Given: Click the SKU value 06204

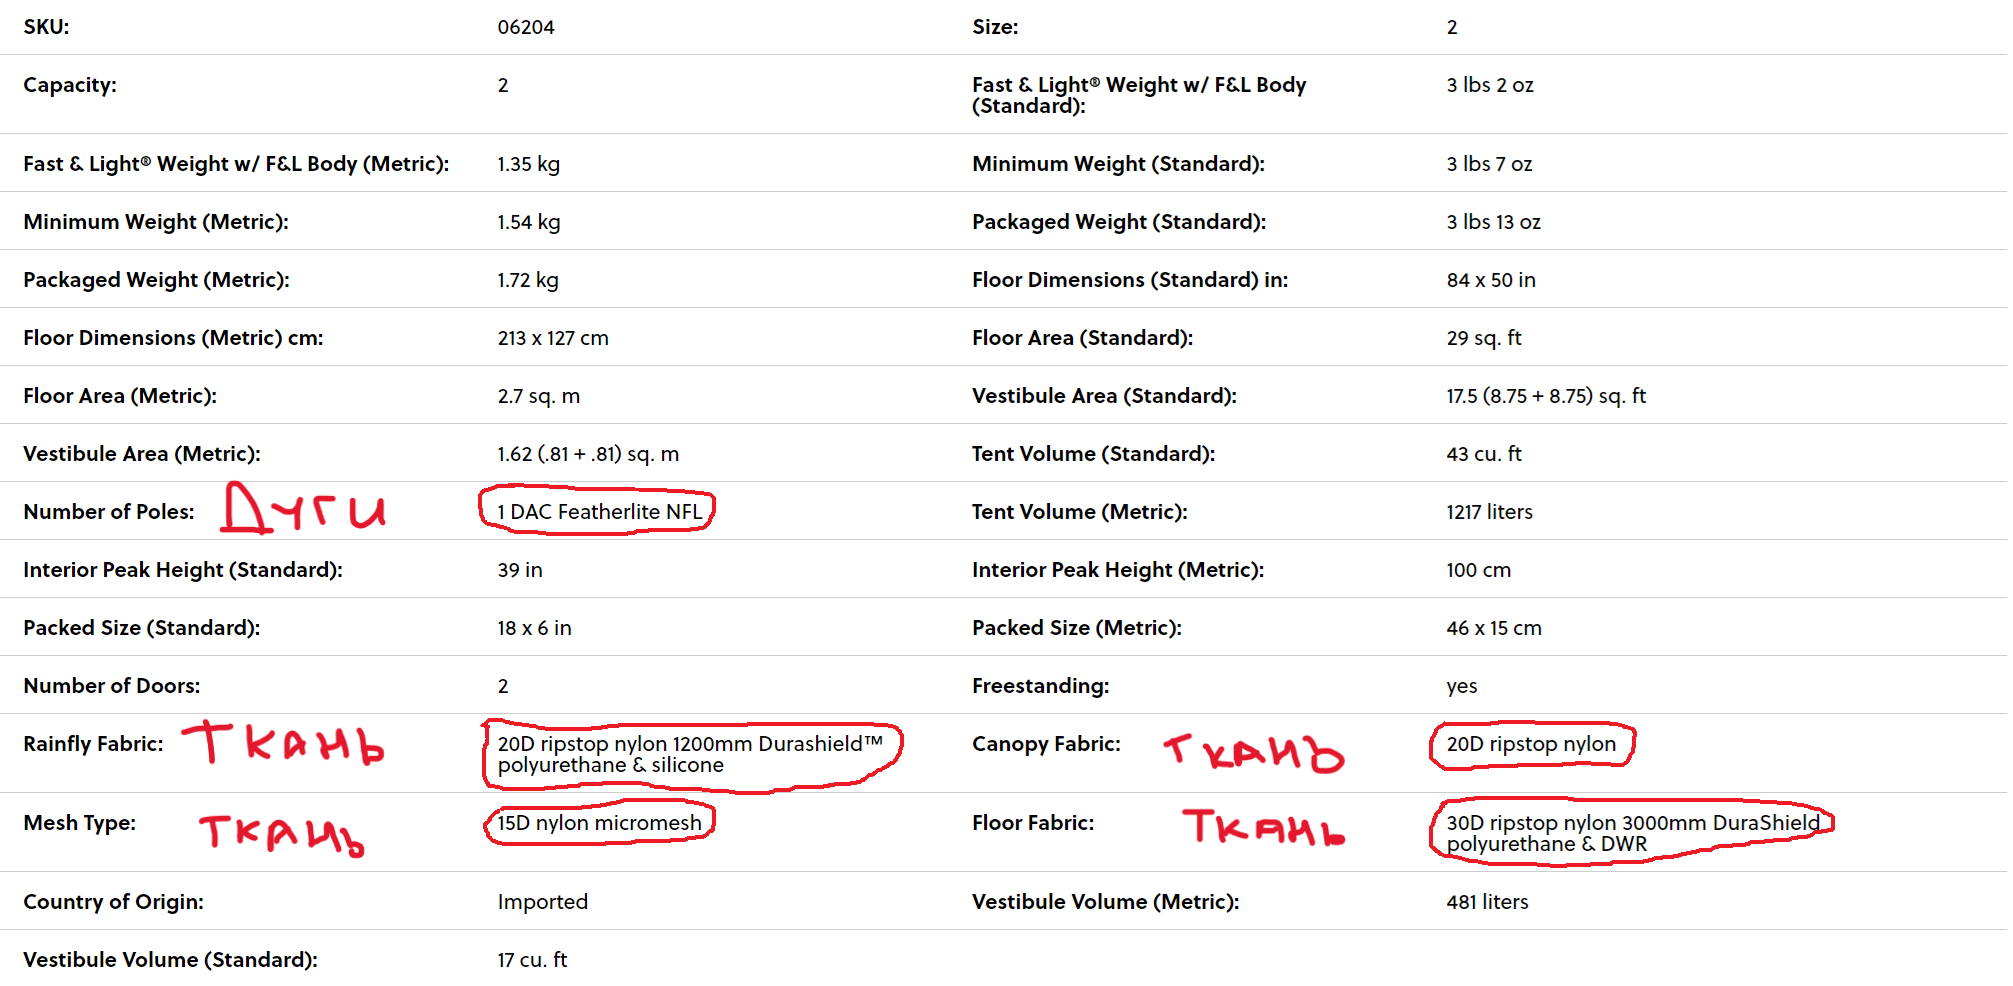Looking at the screenshot, I should (525, 27).
